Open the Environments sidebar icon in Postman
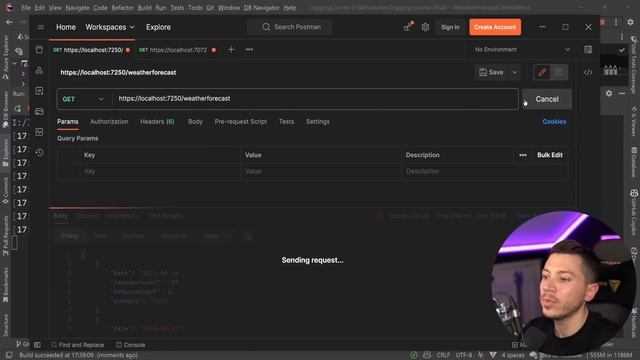The height and width of the screenshot is (360, 640). 39,91
